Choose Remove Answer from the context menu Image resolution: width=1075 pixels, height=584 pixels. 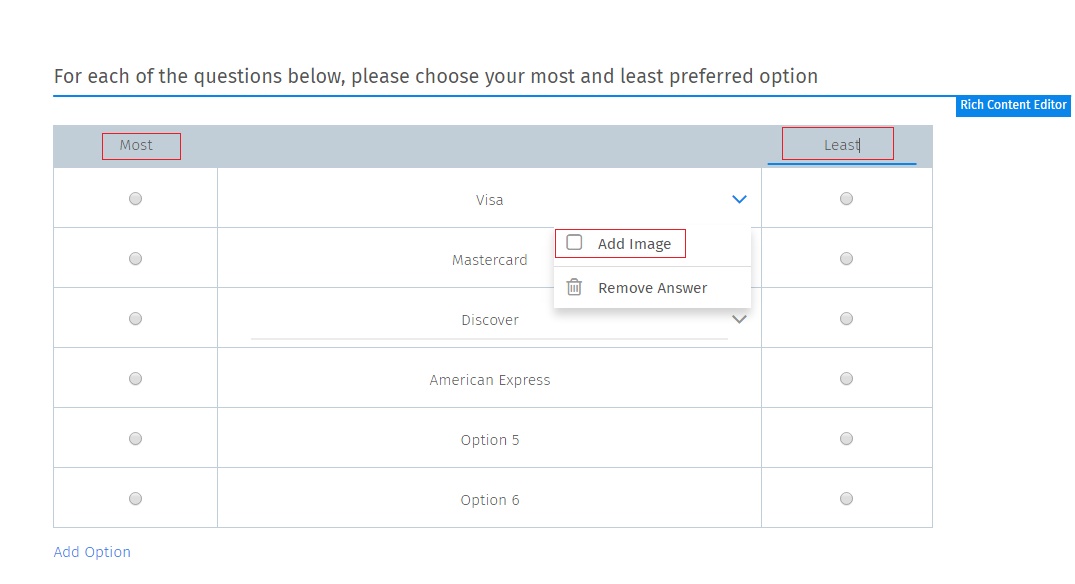click(x=652, y=287)
